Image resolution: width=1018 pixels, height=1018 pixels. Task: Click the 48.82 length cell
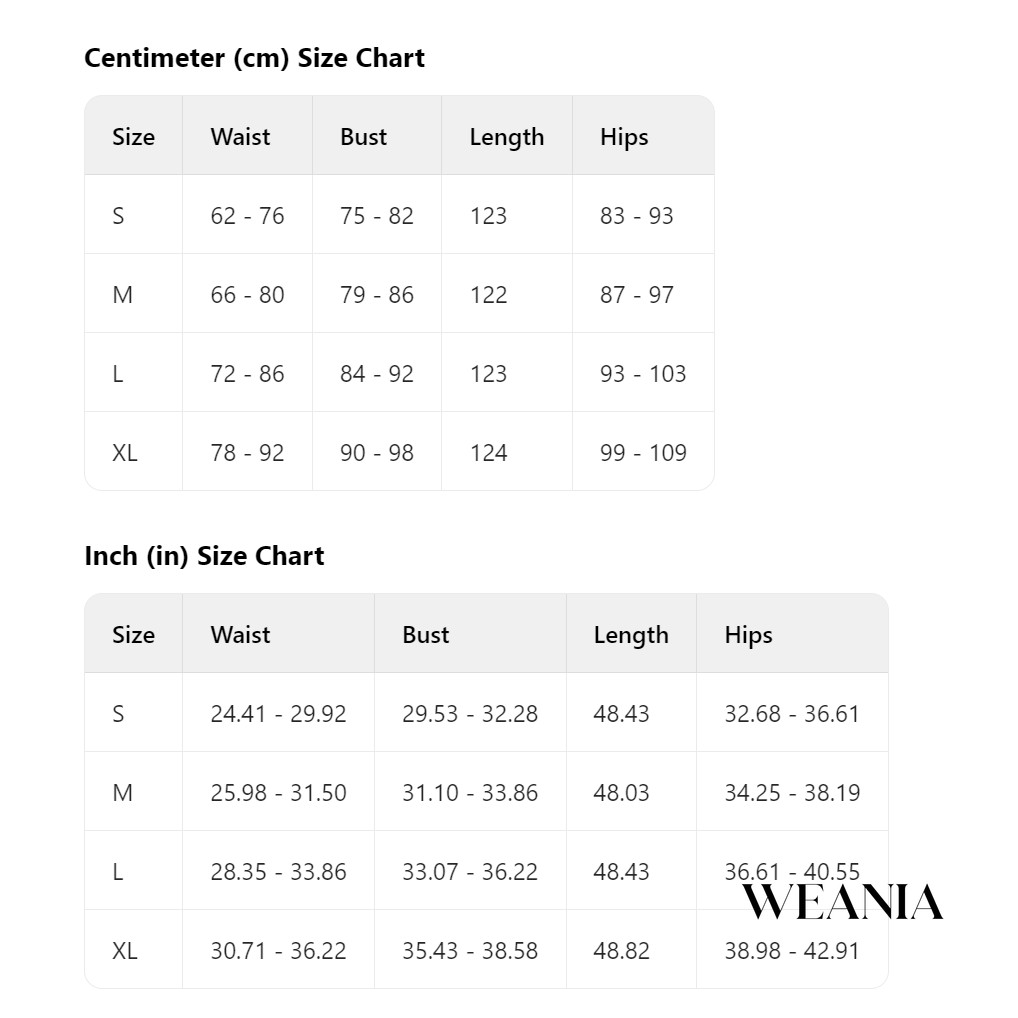[621, 950]
